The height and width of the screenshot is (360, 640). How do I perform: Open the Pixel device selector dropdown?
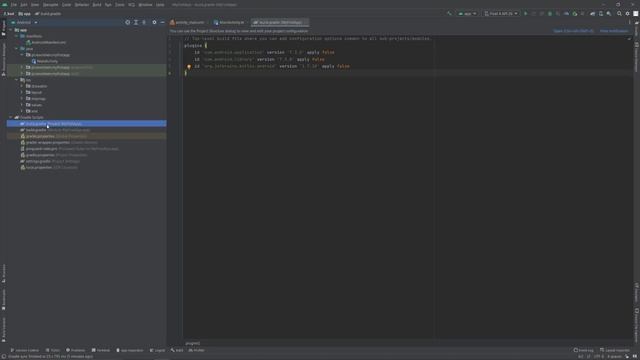(x=501, y=13)
